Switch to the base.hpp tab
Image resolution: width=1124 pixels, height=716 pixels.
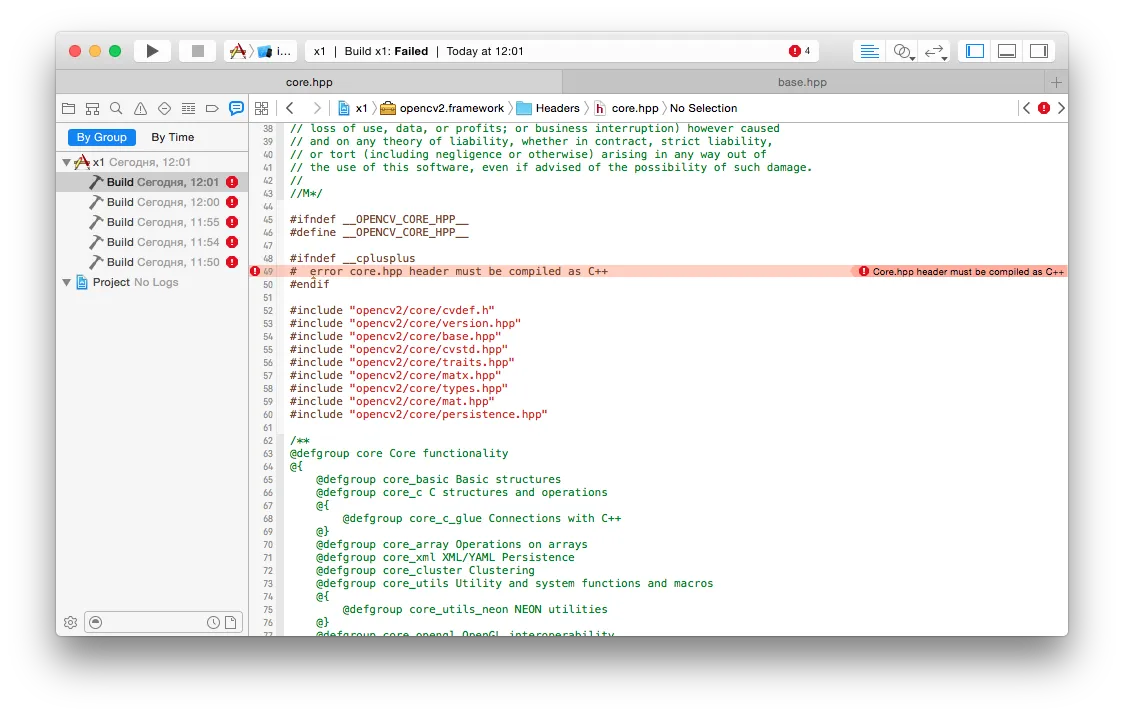pyautogui.click(x=802, y=82)
